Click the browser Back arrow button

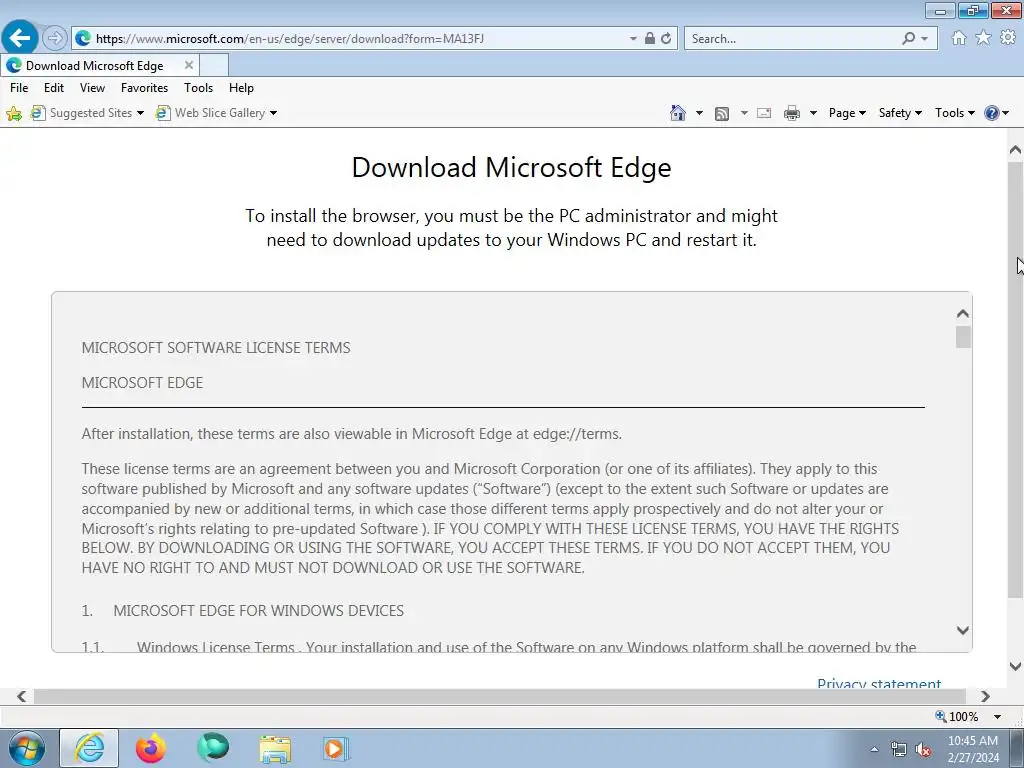pos(20,37)
